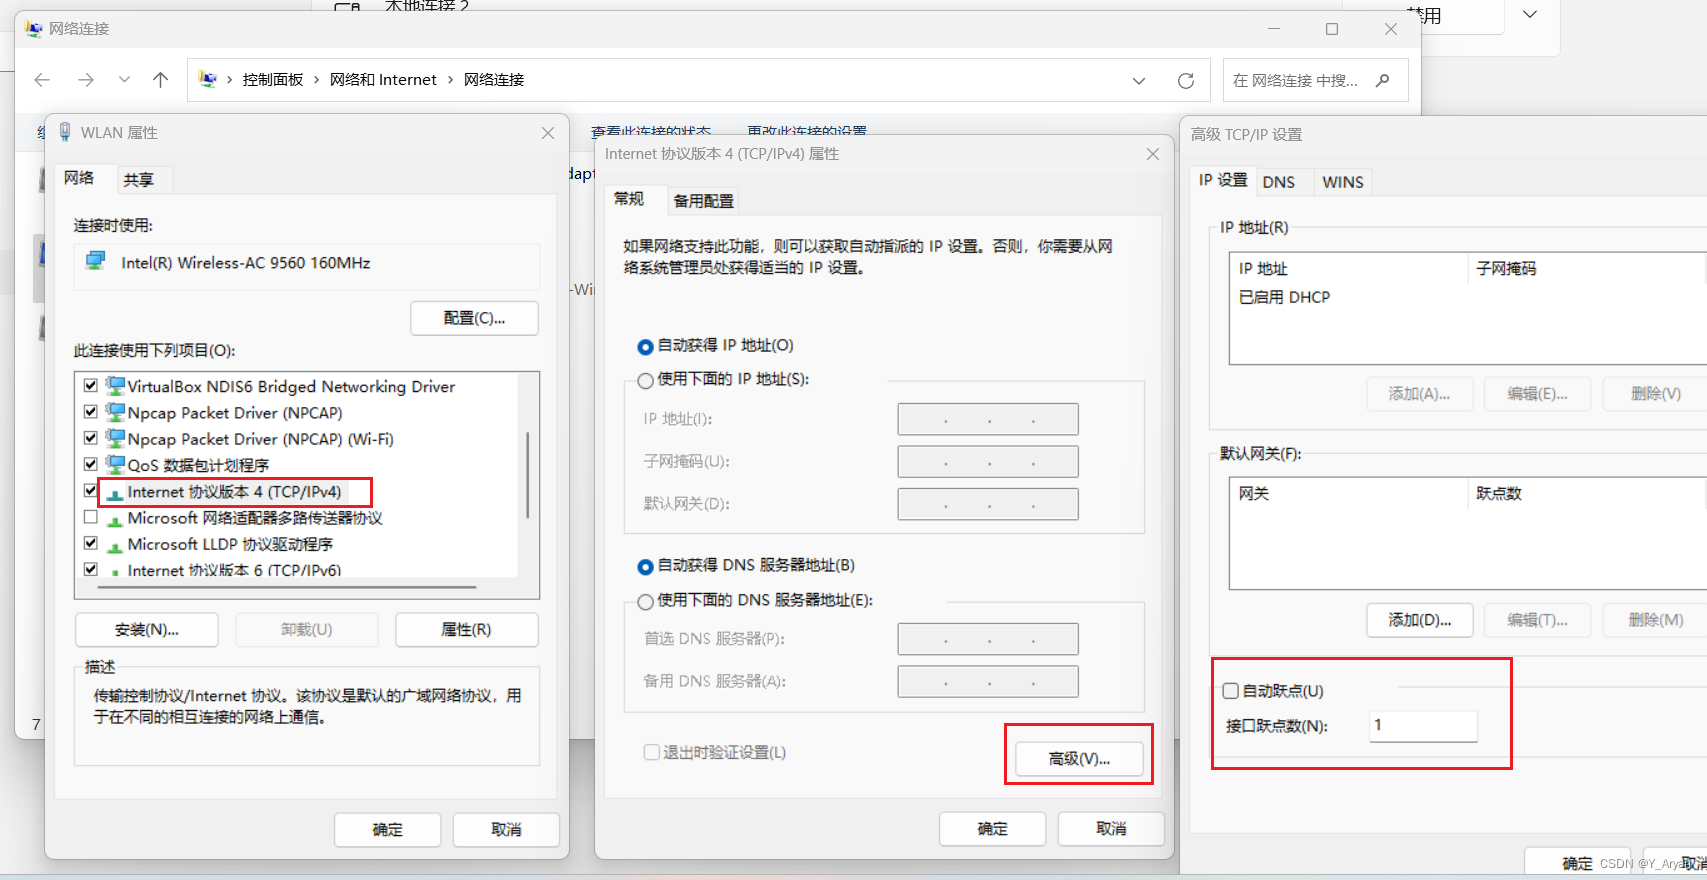
Task: Click 网络和 Internet breadcrumb segment
Action: click(x=383, y=80)
